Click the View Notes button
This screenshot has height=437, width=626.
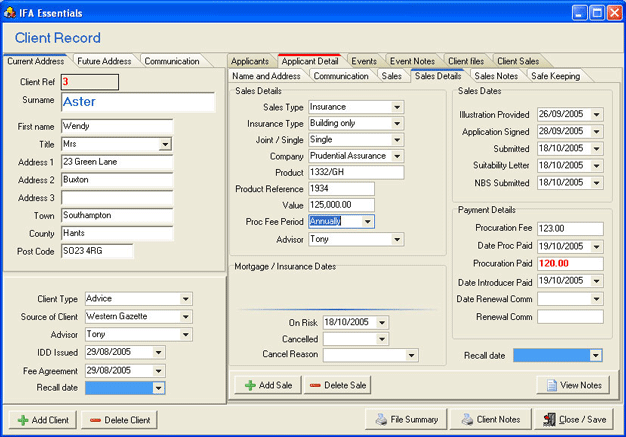point(573,385)
